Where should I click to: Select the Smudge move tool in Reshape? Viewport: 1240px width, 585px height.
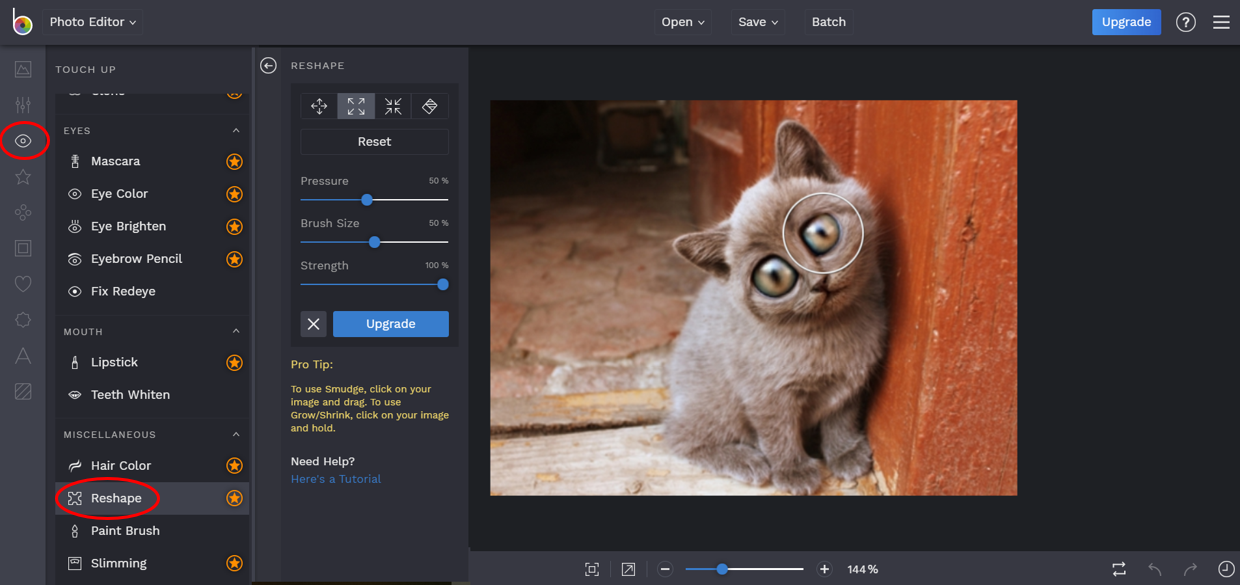point(319,106)
